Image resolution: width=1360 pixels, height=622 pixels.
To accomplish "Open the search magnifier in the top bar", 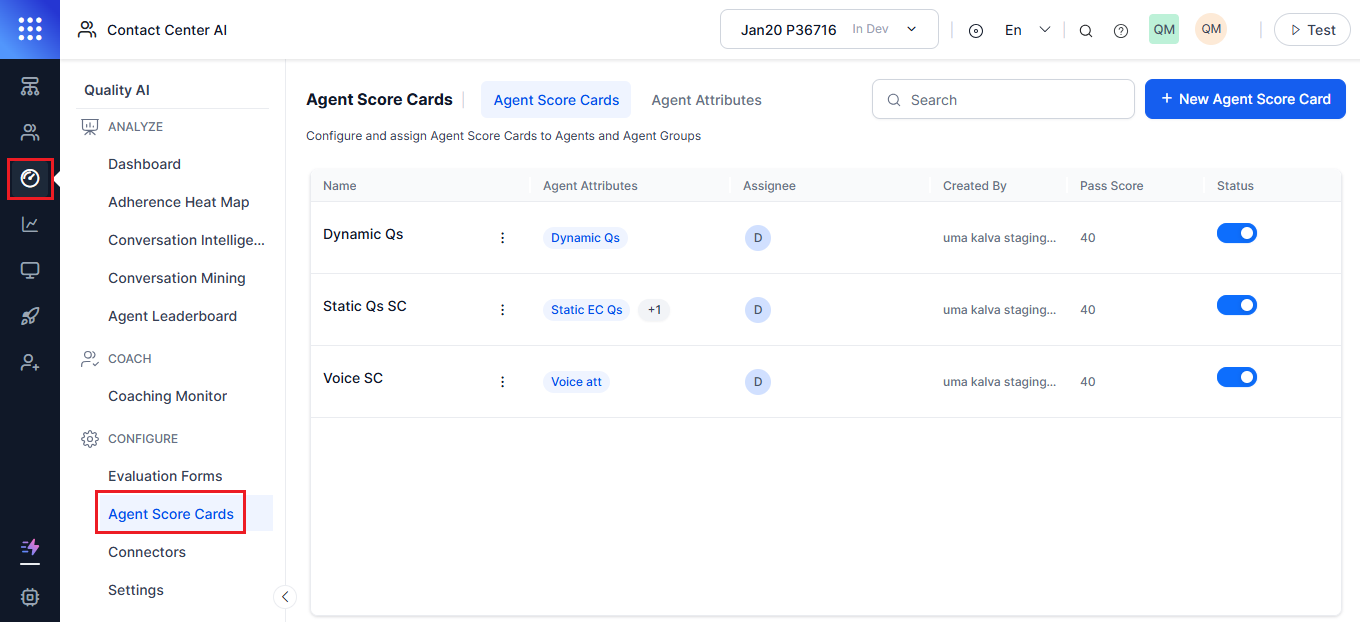I will [x=1086, y=30].
